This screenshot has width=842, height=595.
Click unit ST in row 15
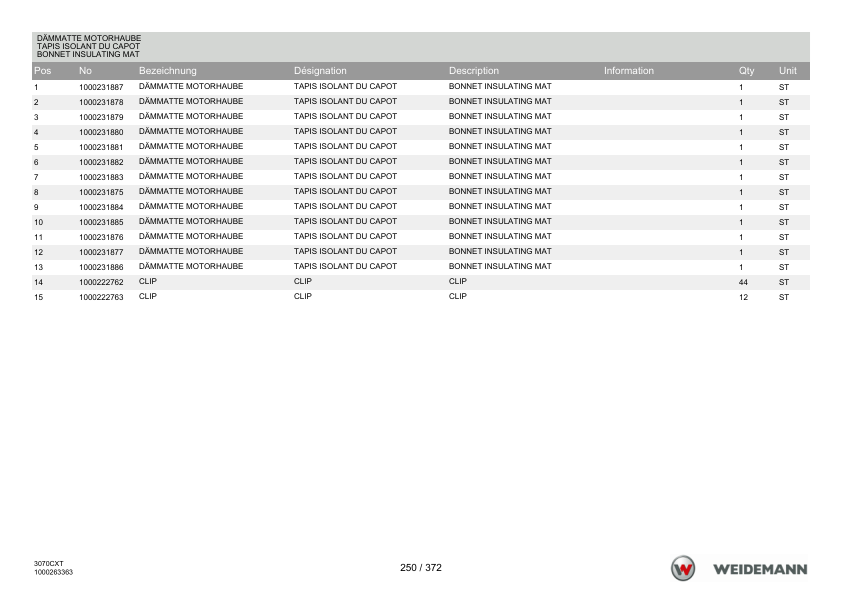(784, 298)
